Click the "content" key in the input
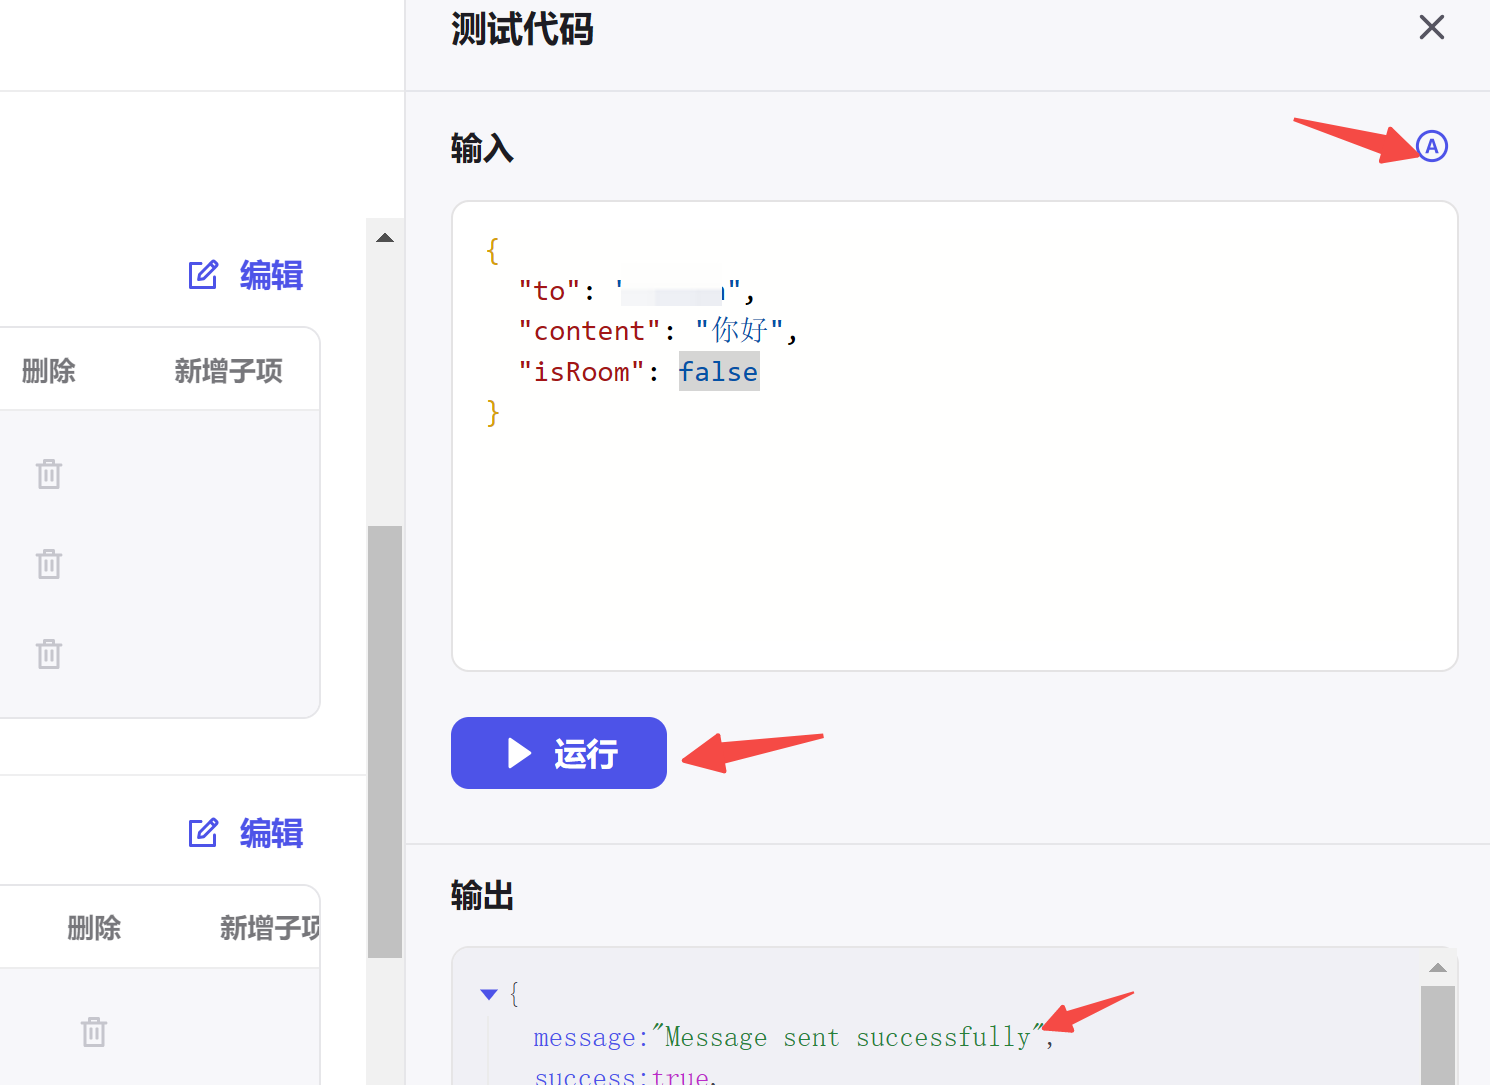 (x=590, y=331)
